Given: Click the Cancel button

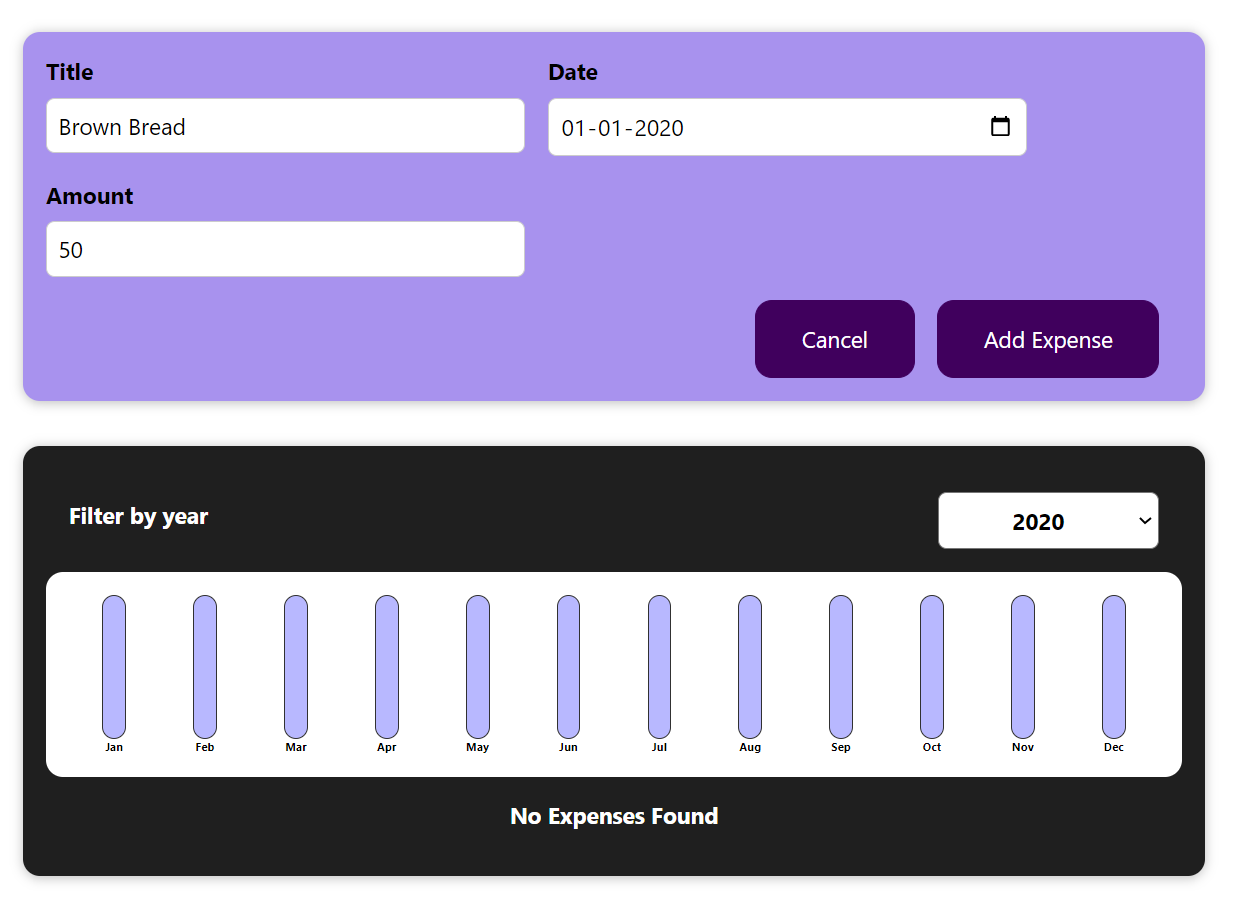Looking at the screenshot, I should [x=834, y=339].
